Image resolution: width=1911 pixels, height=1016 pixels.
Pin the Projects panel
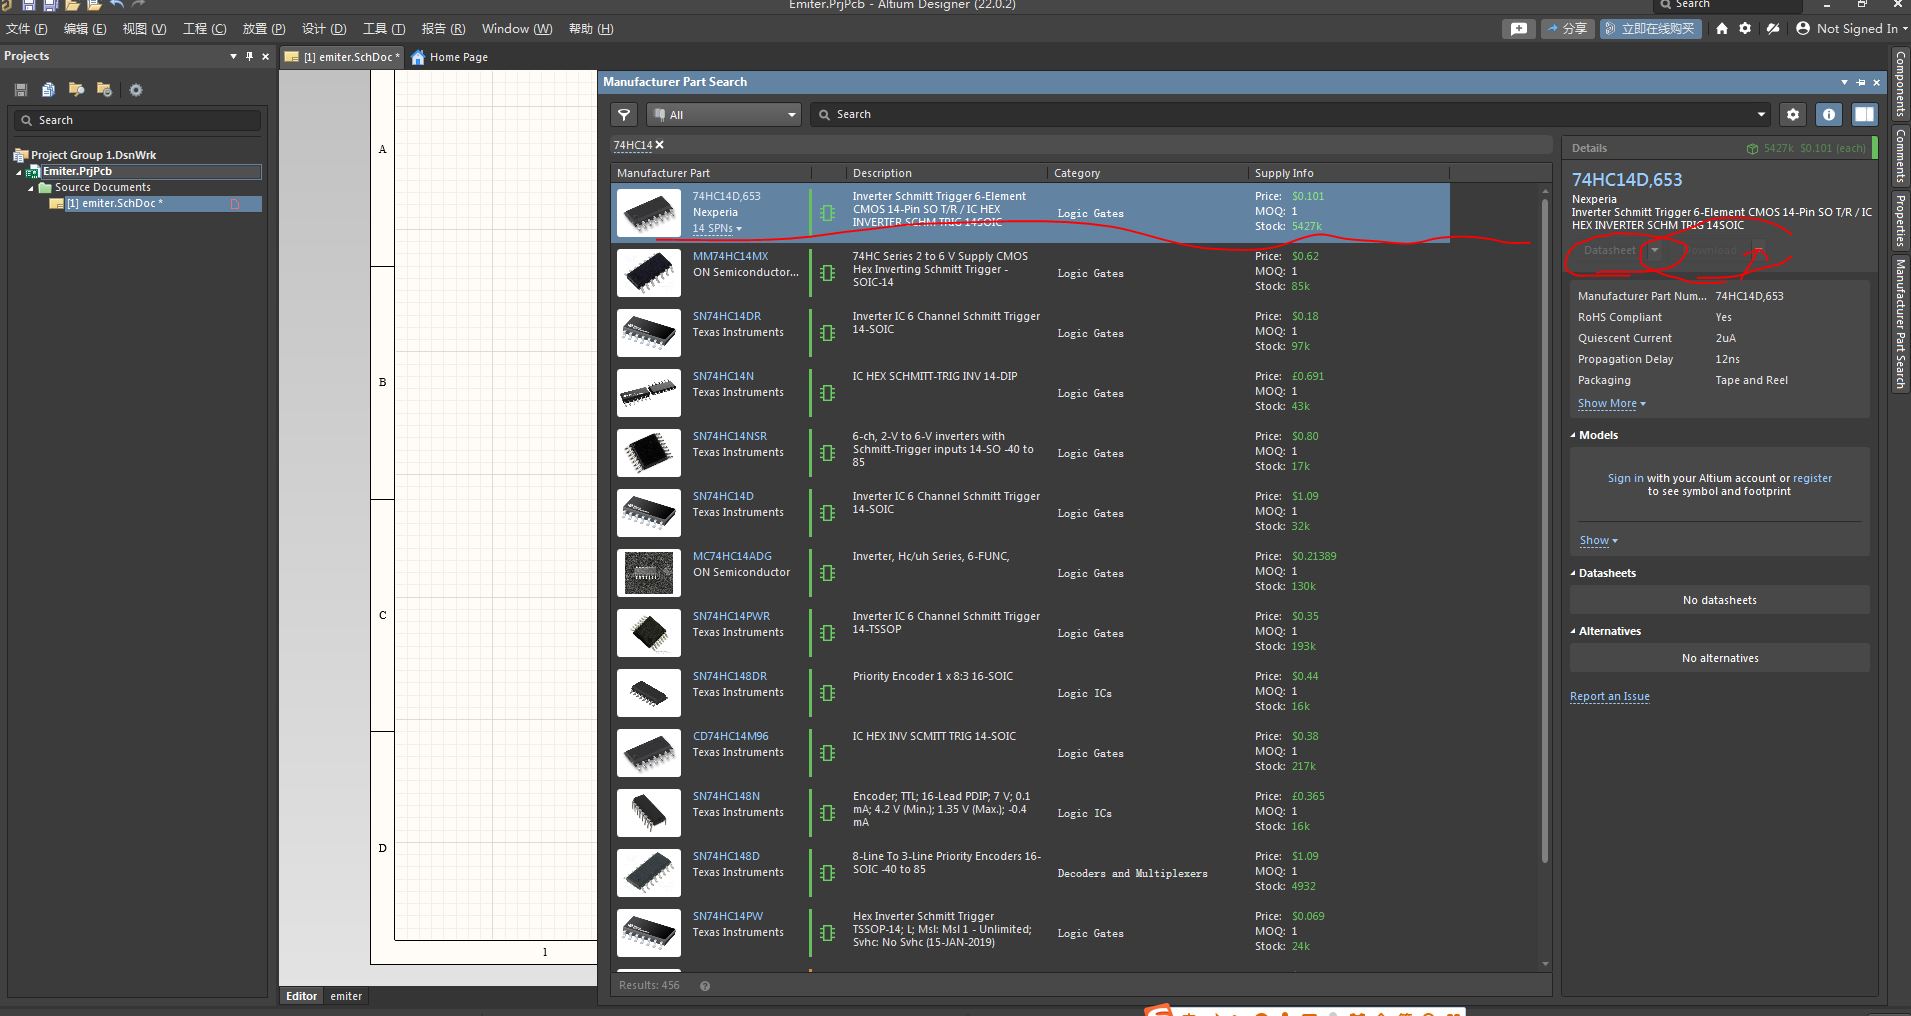249,56
